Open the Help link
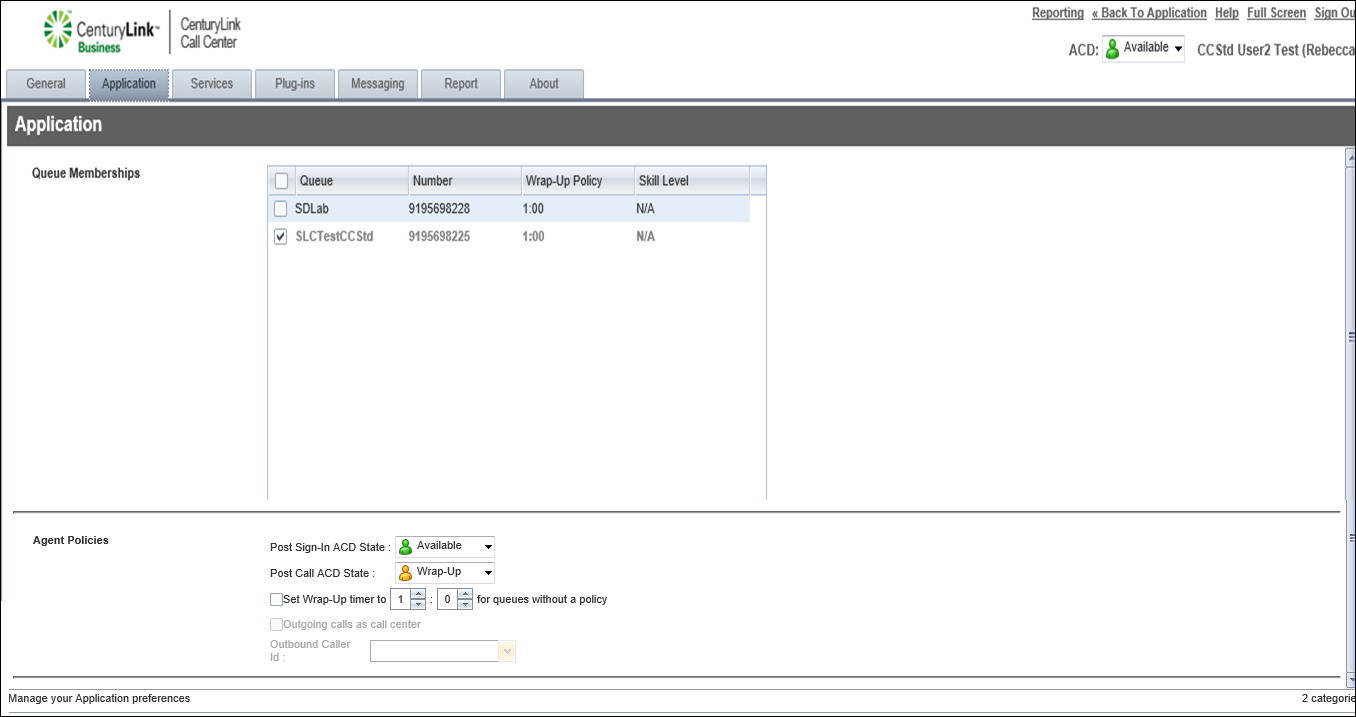The height and width of the screenshot is (717, 1356). 1227,13
